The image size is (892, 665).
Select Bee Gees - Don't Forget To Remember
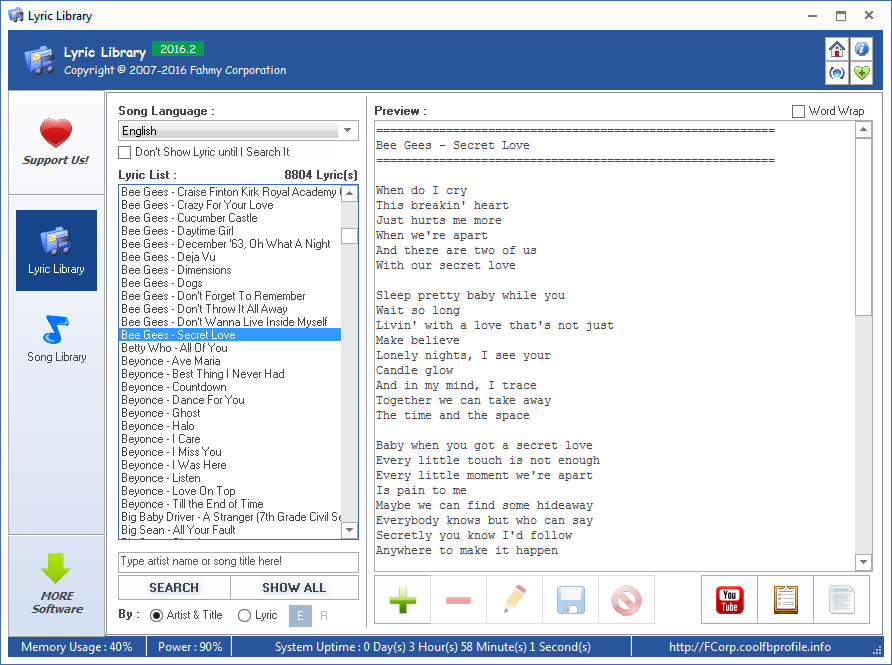[x=230, y=296]
